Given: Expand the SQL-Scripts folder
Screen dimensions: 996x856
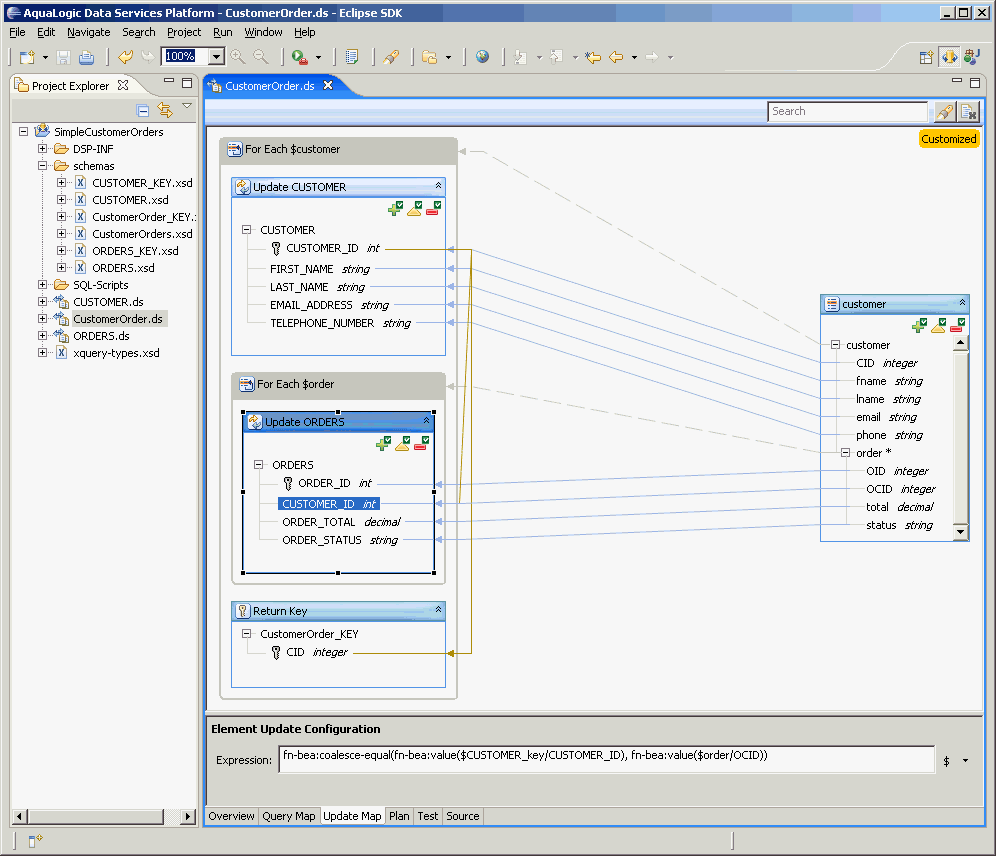Looking at the screenshot, I should pos(43,284).
